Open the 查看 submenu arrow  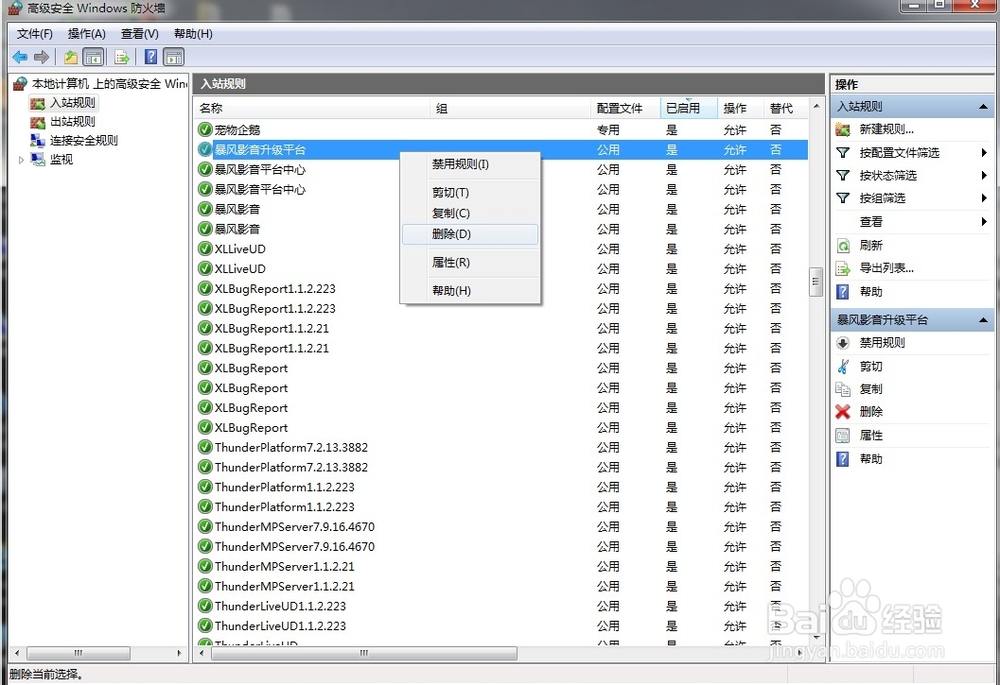pyautogui.click(x=984, y=222)
